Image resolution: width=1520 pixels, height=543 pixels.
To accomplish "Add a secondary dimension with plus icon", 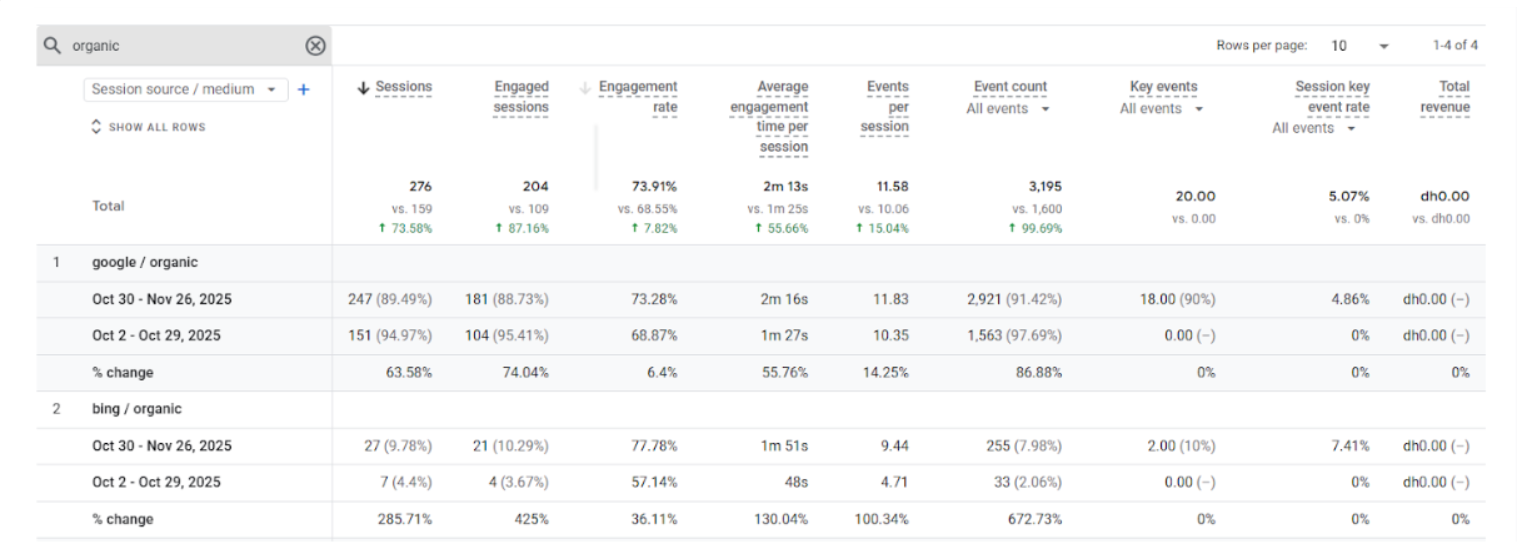I will coord(304,90).
